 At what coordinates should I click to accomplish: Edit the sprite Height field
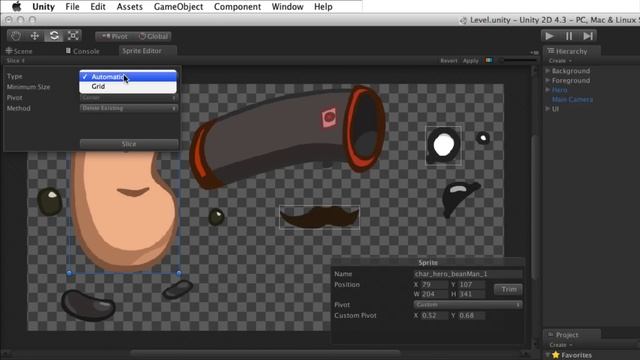pyautogui.click(x=471, y=294)
